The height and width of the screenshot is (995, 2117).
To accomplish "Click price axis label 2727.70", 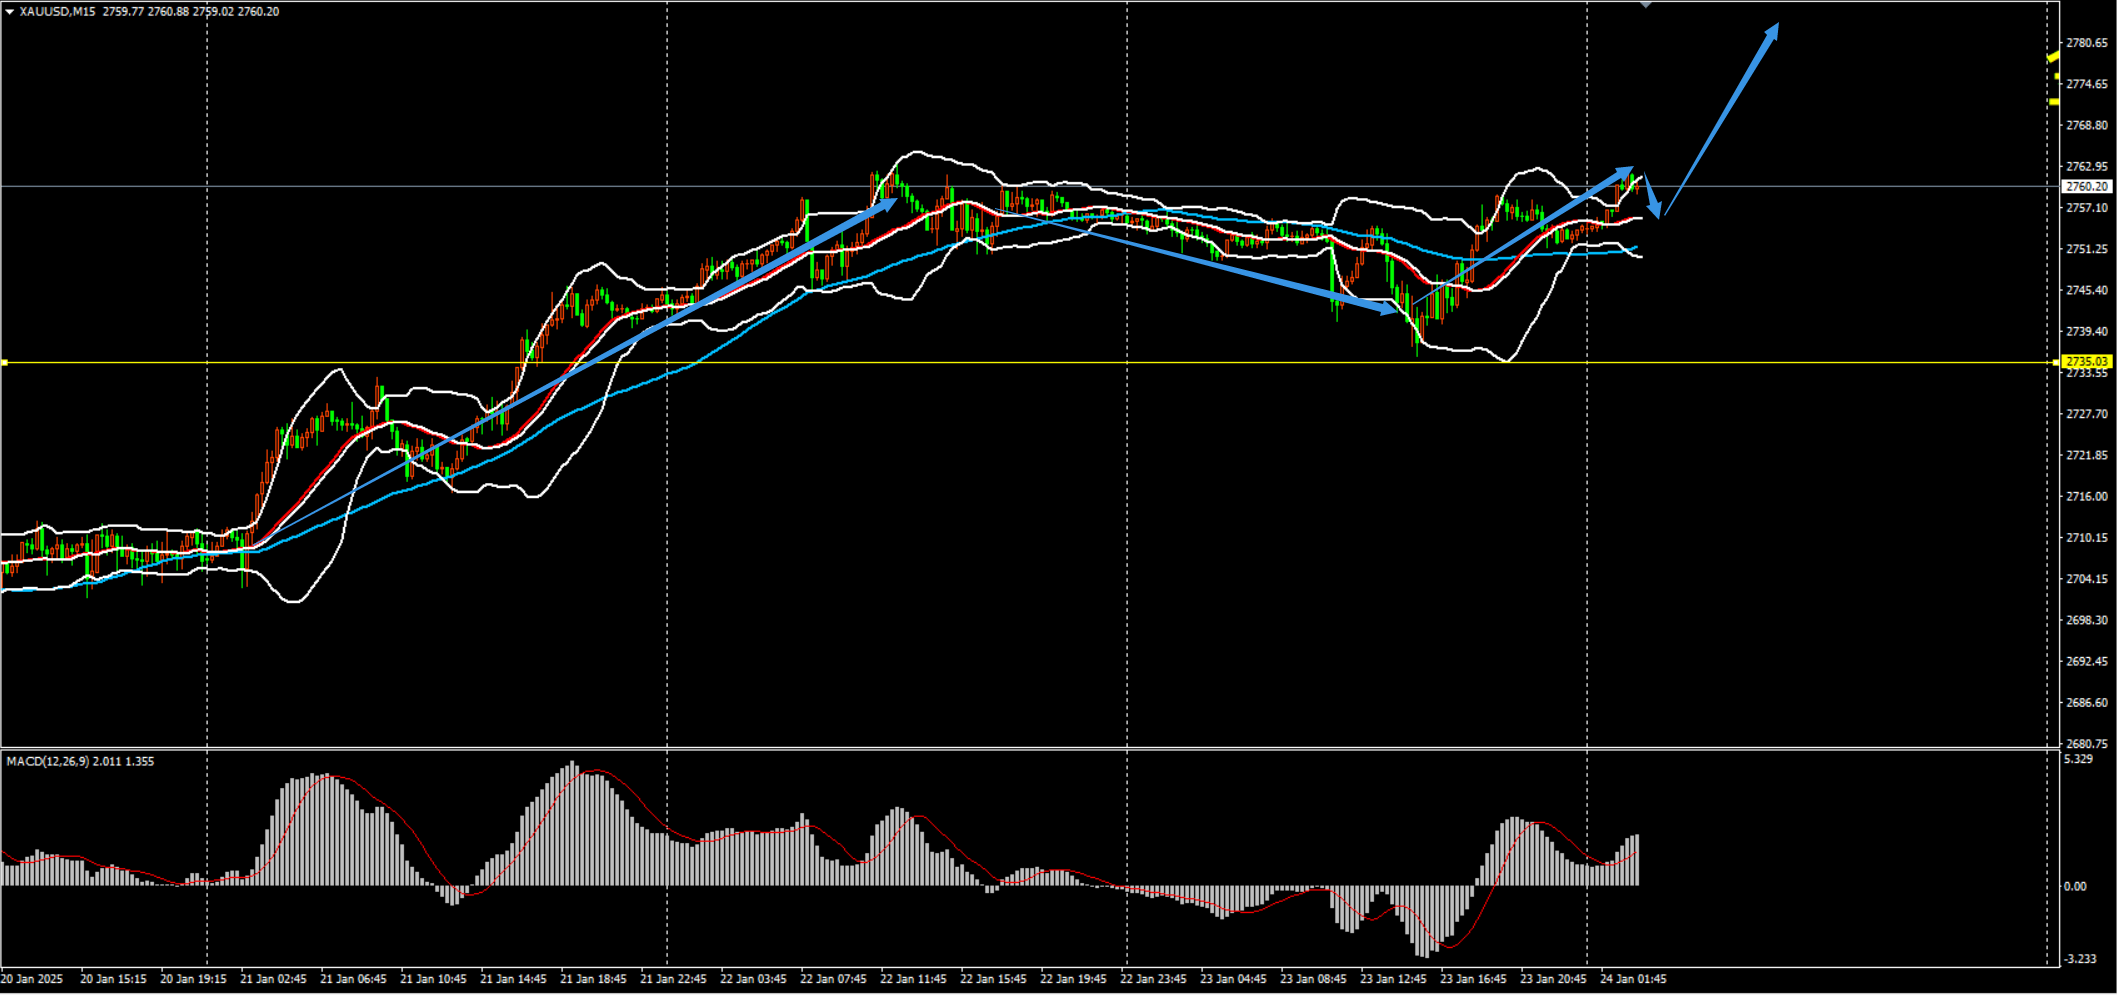I will coord(2087,414).
